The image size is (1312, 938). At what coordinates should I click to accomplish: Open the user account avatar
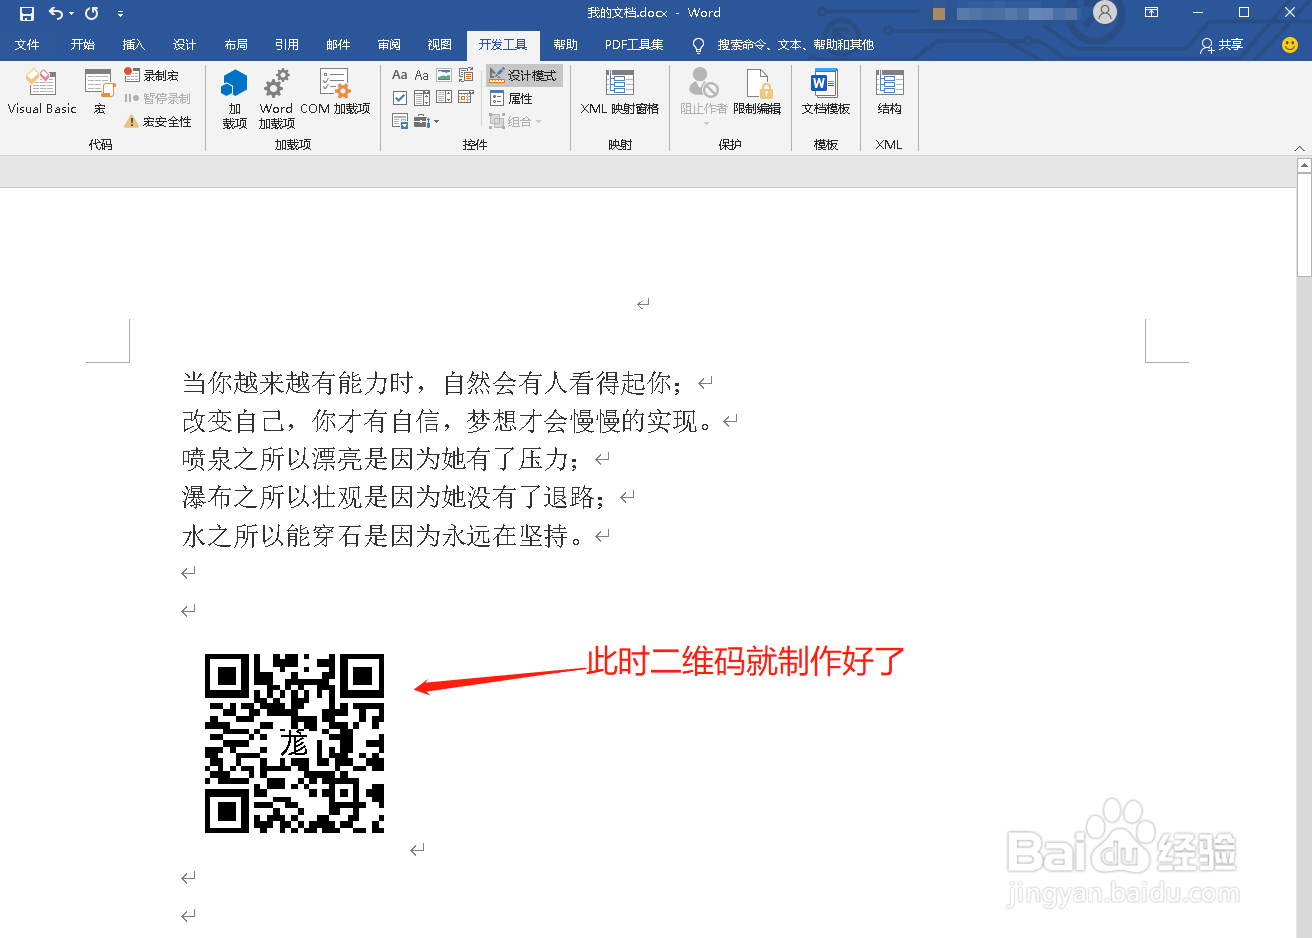click(1104, 12)
